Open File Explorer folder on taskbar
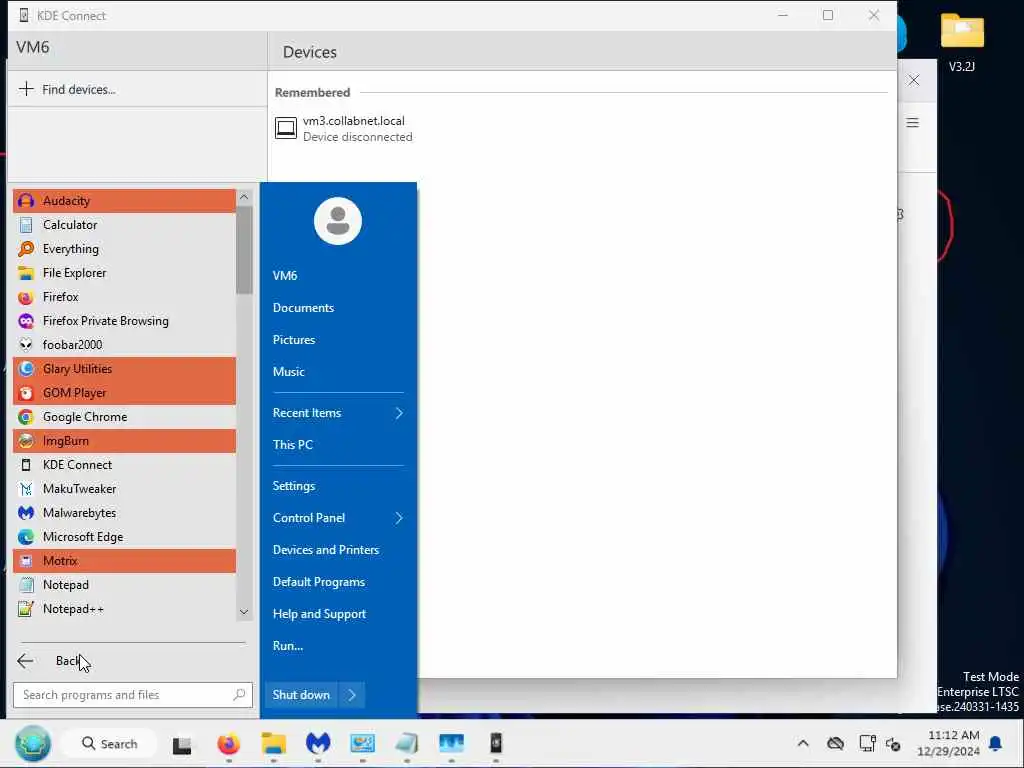The height and width of the screenshot is (768, 1024). [x=274, y=743]
